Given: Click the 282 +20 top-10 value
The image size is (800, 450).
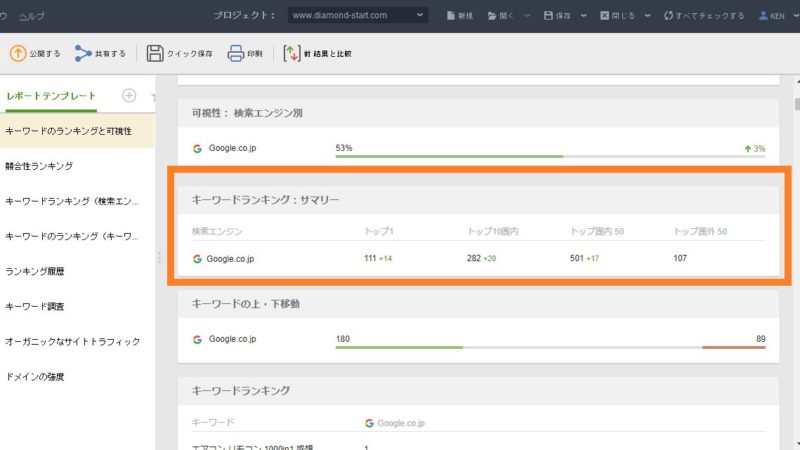Looking at the screenshot, I should coord(481,258).
